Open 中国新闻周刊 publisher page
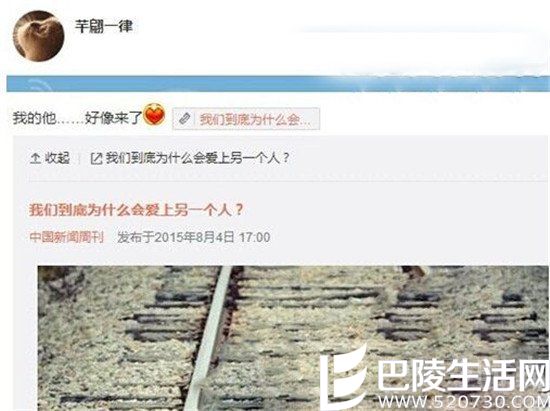 67,237
